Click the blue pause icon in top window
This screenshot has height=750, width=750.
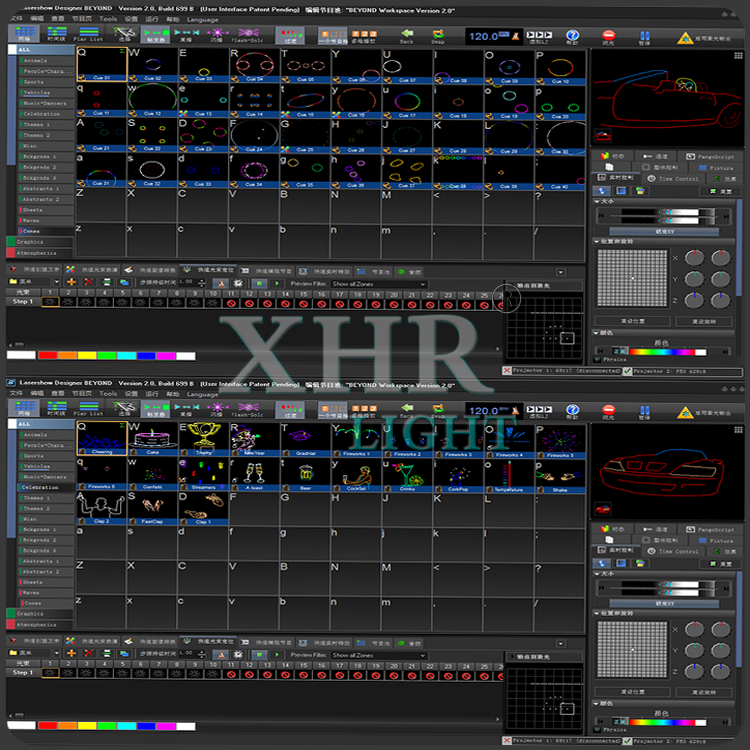click(x=644, y=36)
